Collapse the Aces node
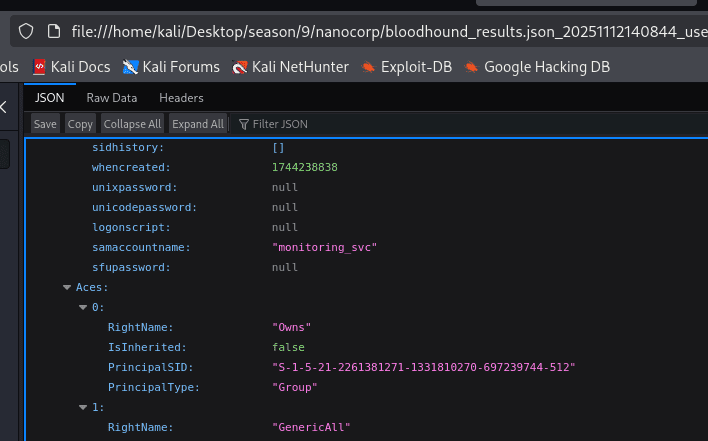 [x=68, y=288]
